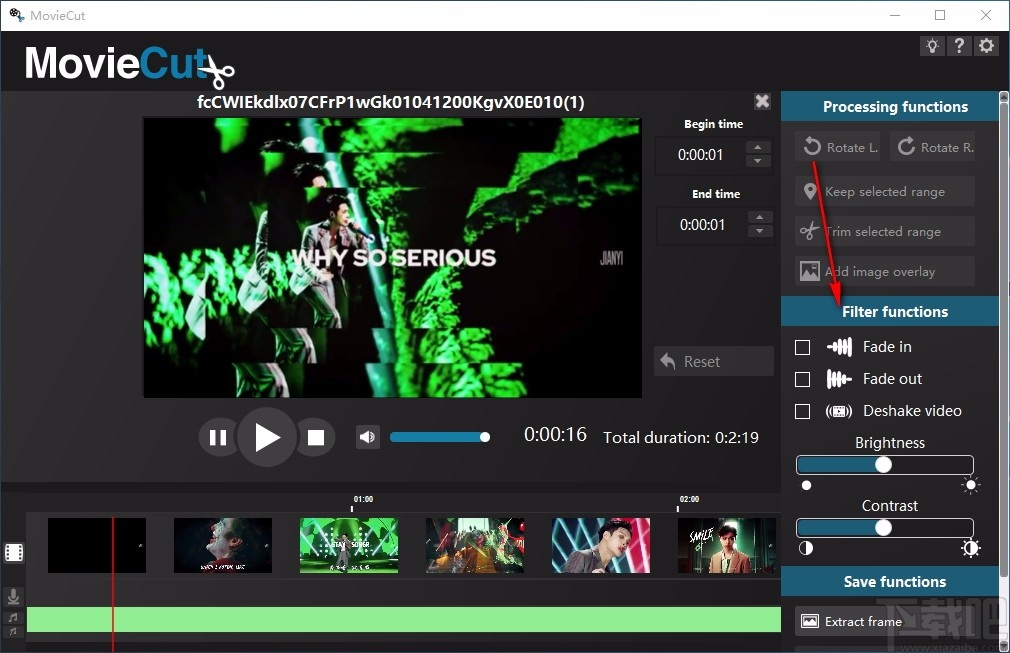
Task: Select the microphone audio recording icon
Action: [x=14, y=596]
